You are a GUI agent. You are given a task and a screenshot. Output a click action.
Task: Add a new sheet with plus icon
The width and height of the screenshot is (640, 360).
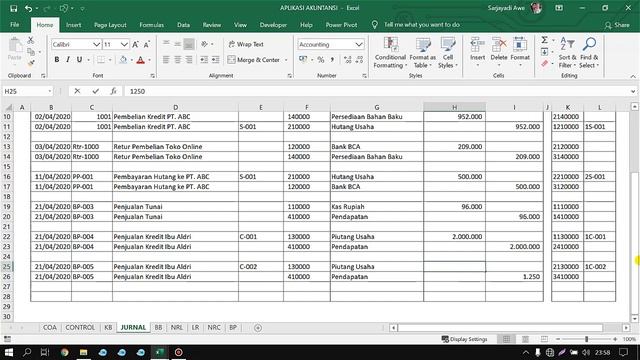point(258,328)
